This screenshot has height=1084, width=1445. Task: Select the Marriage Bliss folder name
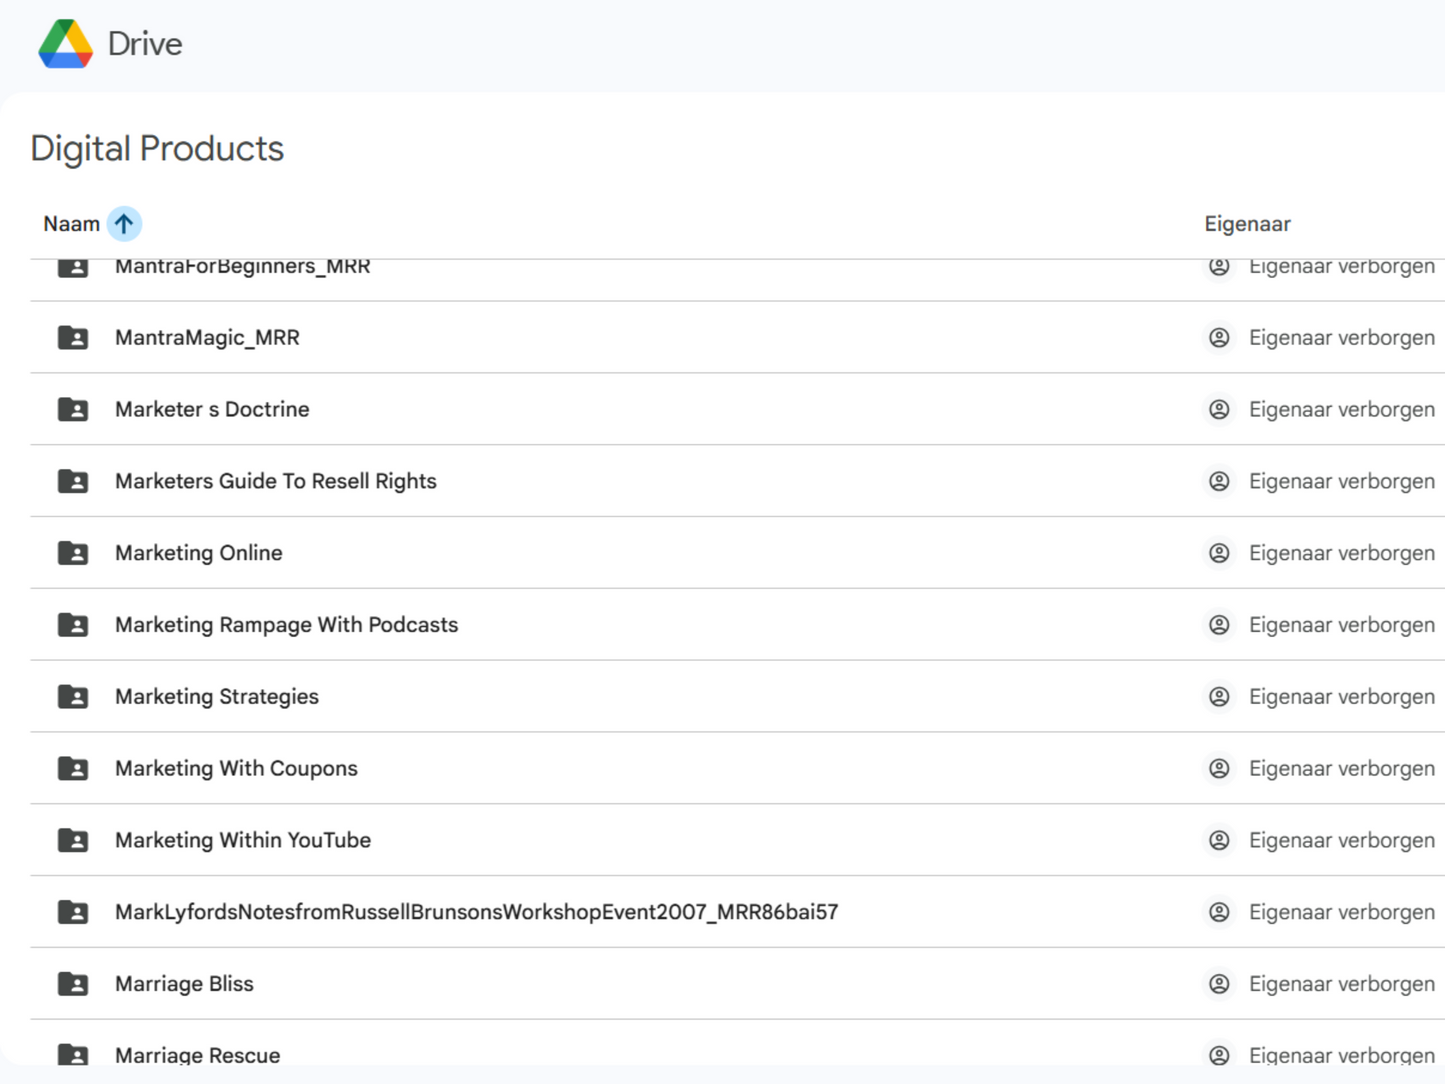click(x=184, y=984)
